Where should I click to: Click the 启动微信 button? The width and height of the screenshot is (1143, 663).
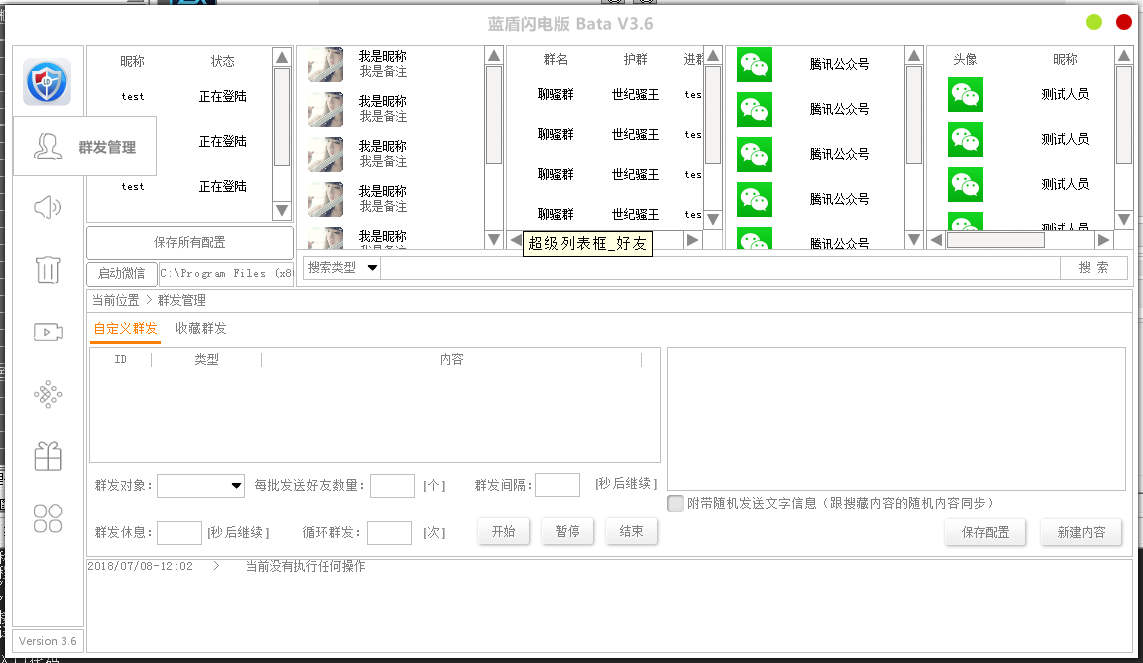[x=121, y=273]
